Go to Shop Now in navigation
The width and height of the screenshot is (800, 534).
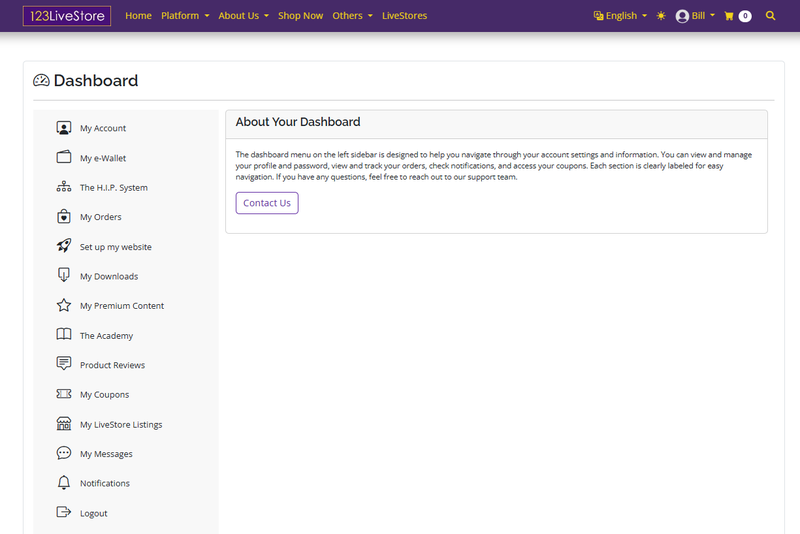pyautogui.click(x=300, y=16)
